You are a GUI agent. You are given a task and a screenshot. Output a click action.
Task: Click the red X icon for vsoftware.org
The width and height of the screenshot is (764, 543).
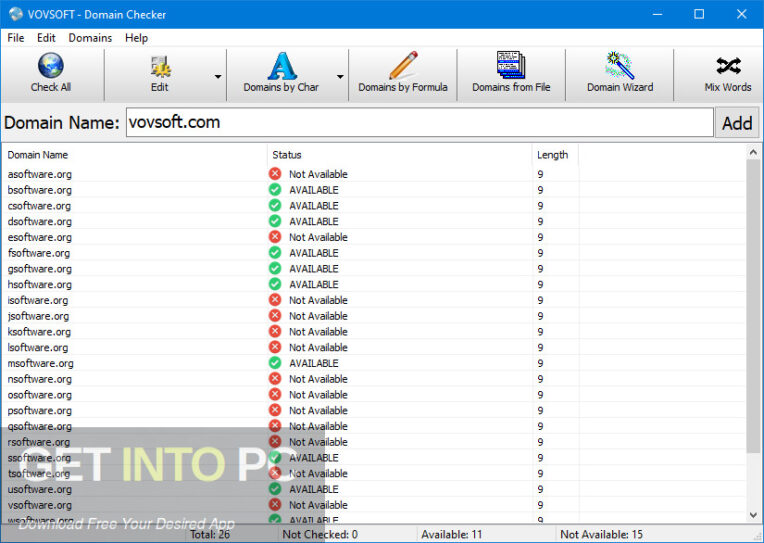coord(275,504)
